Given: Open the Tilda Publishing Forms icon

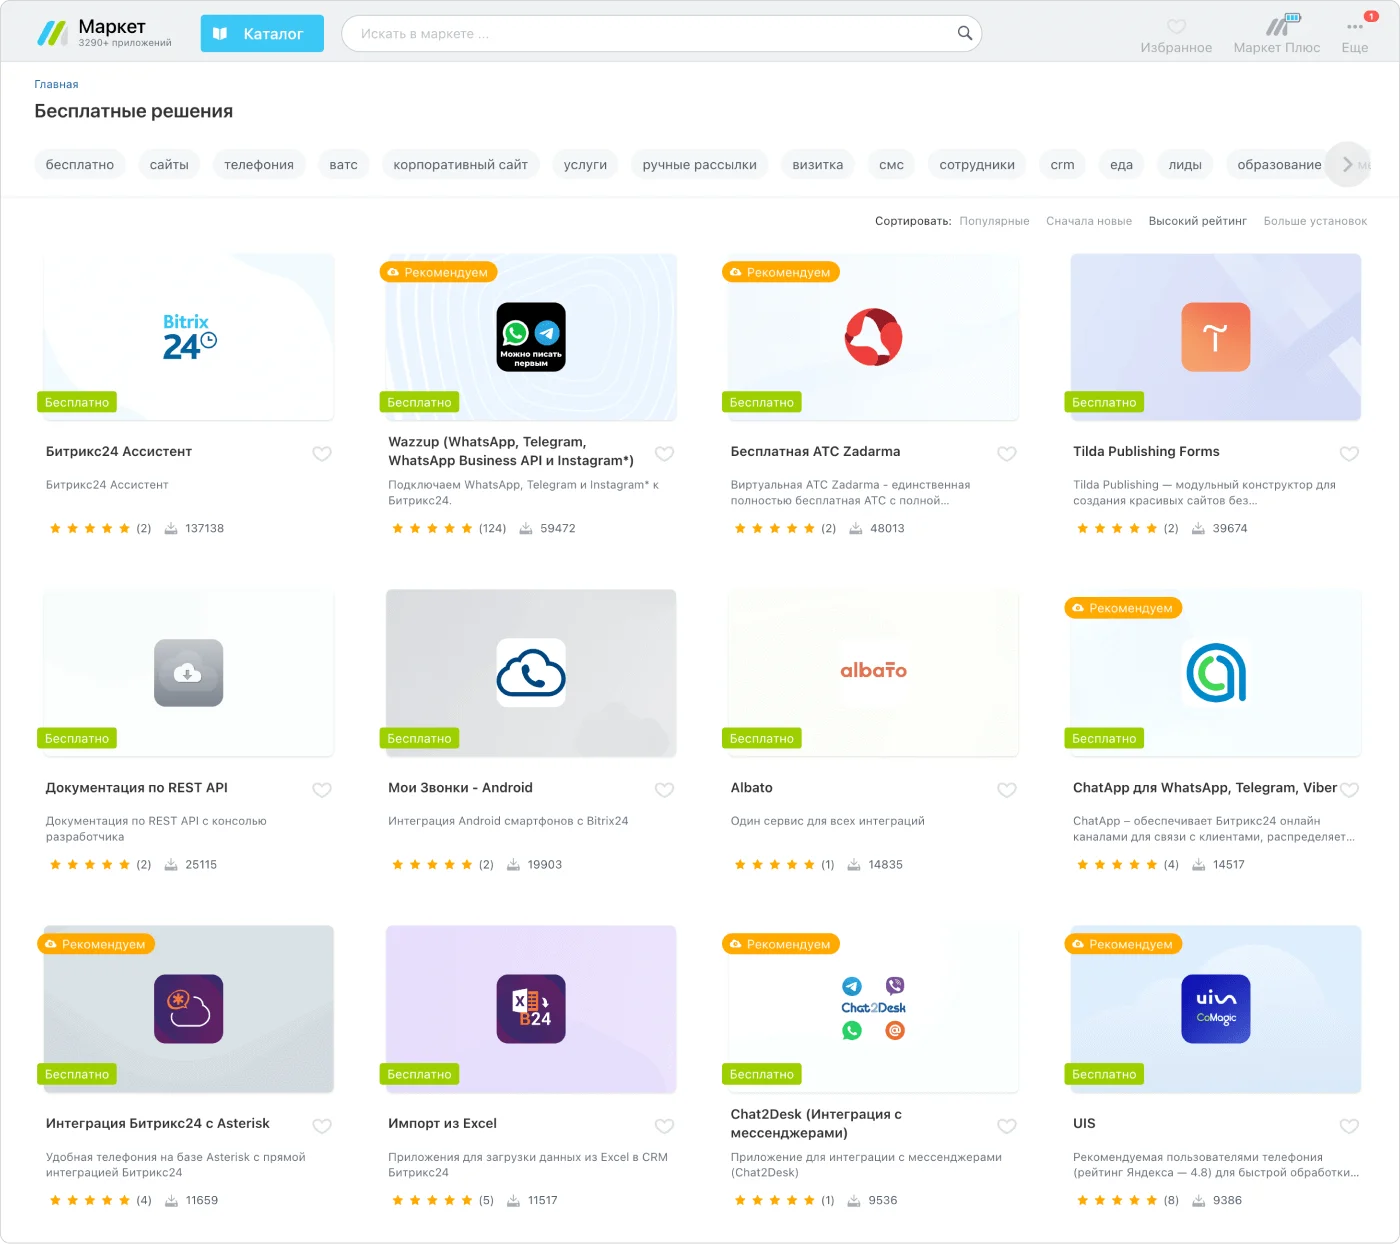Looking at the screenshot, I should 1215,337.
